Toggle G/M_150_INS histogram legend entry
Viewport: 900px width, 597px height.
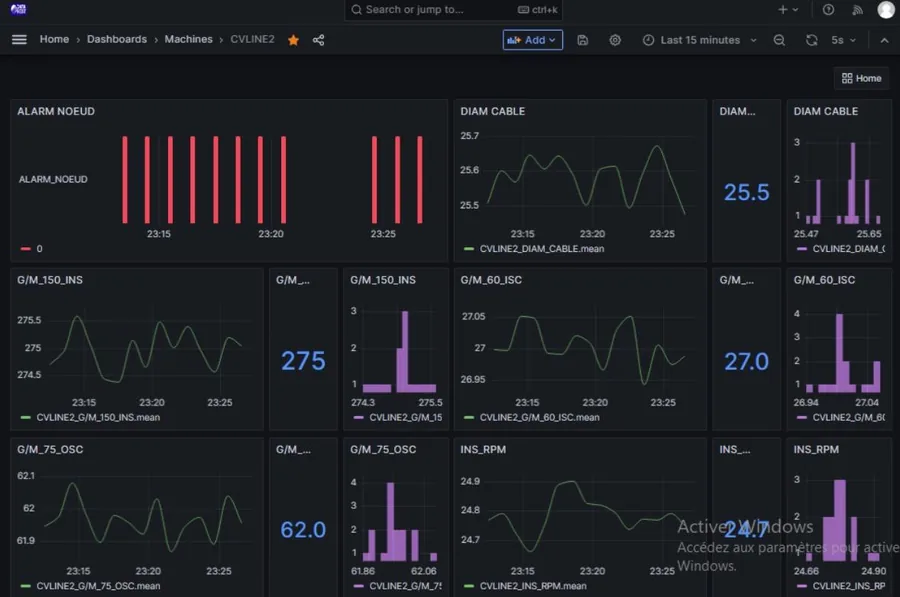coord(406,417)
